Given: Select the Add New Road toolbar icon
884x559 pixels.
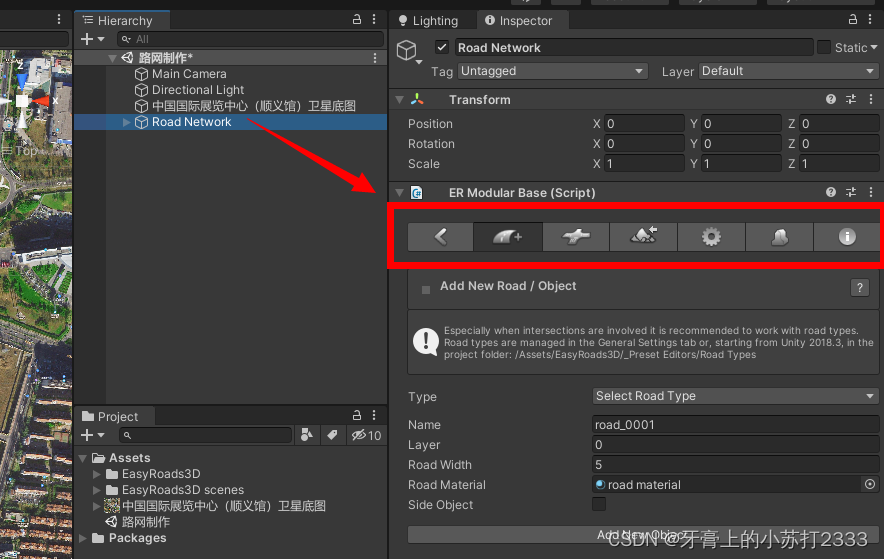Looking at the screenshot, I should (507, 237).
